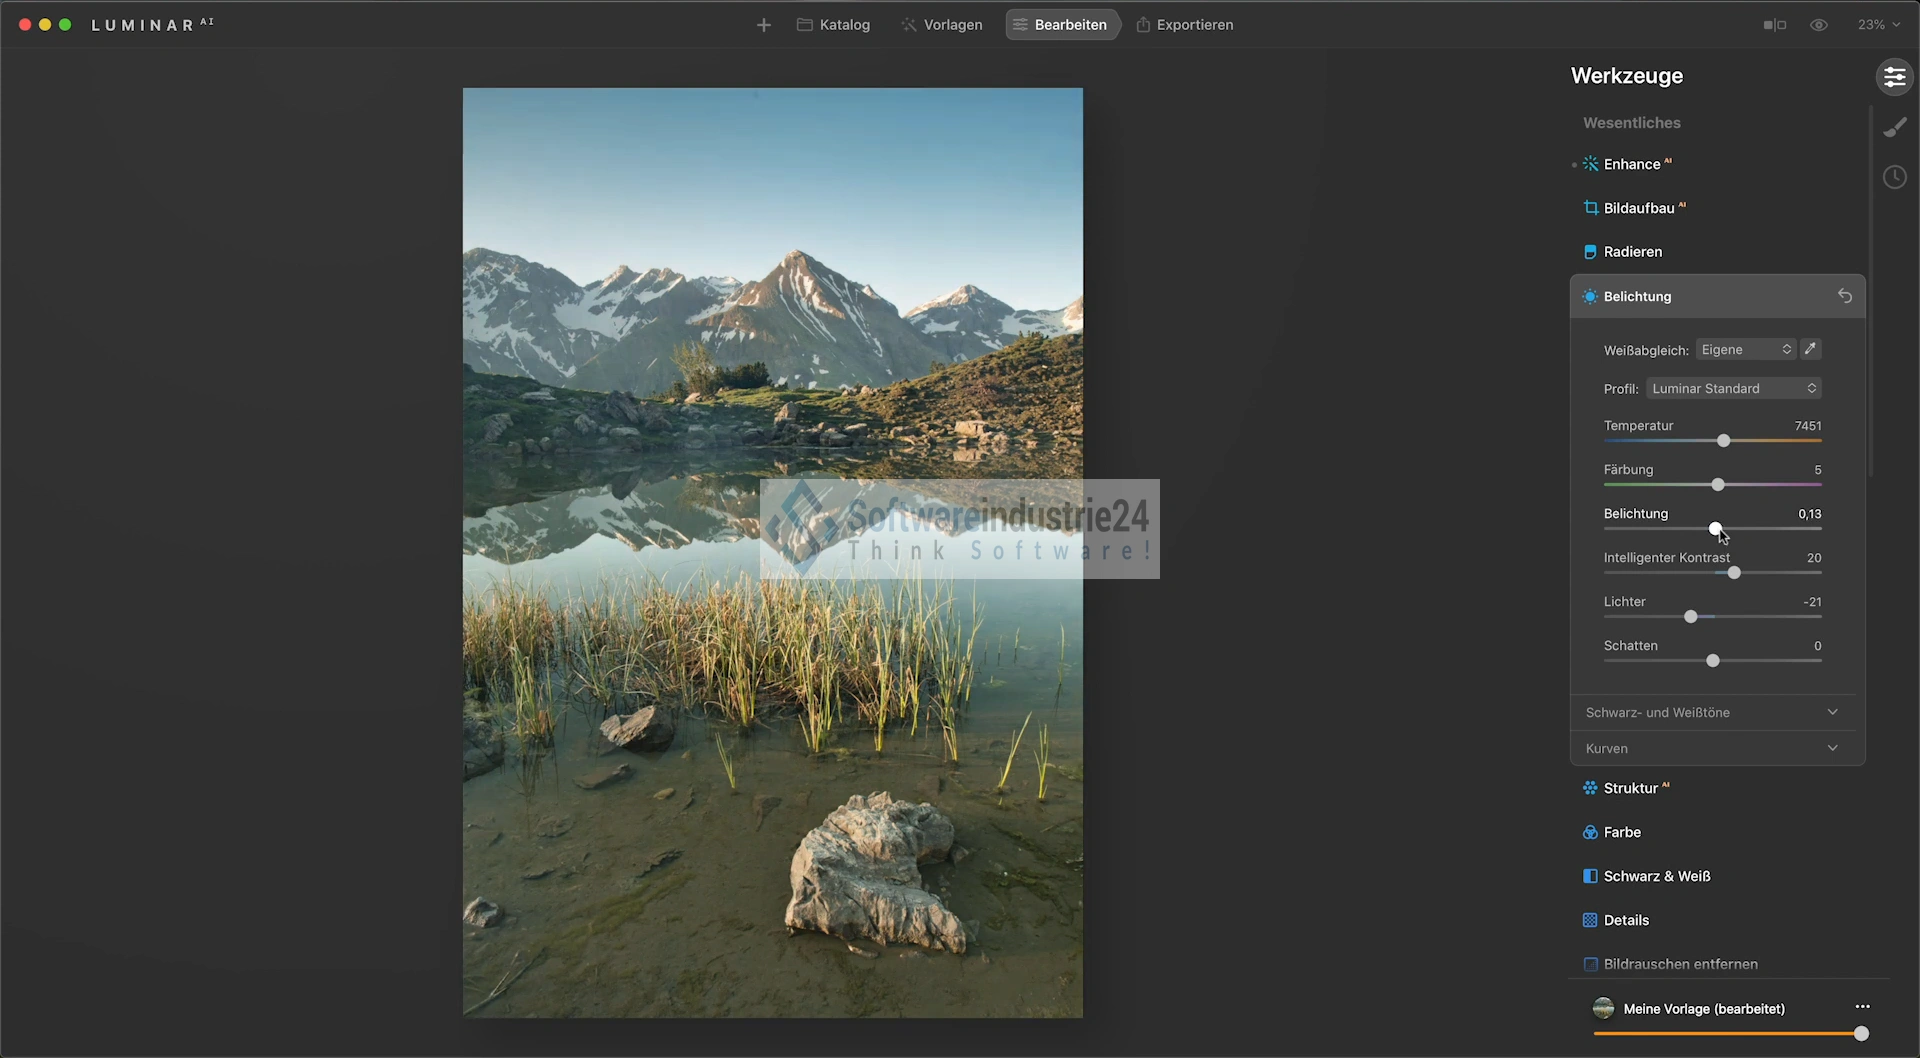Open the three-dot menu for Meine Vorlage
Viewport: 1920px width, 1058px height.
pos(1862,1007)
